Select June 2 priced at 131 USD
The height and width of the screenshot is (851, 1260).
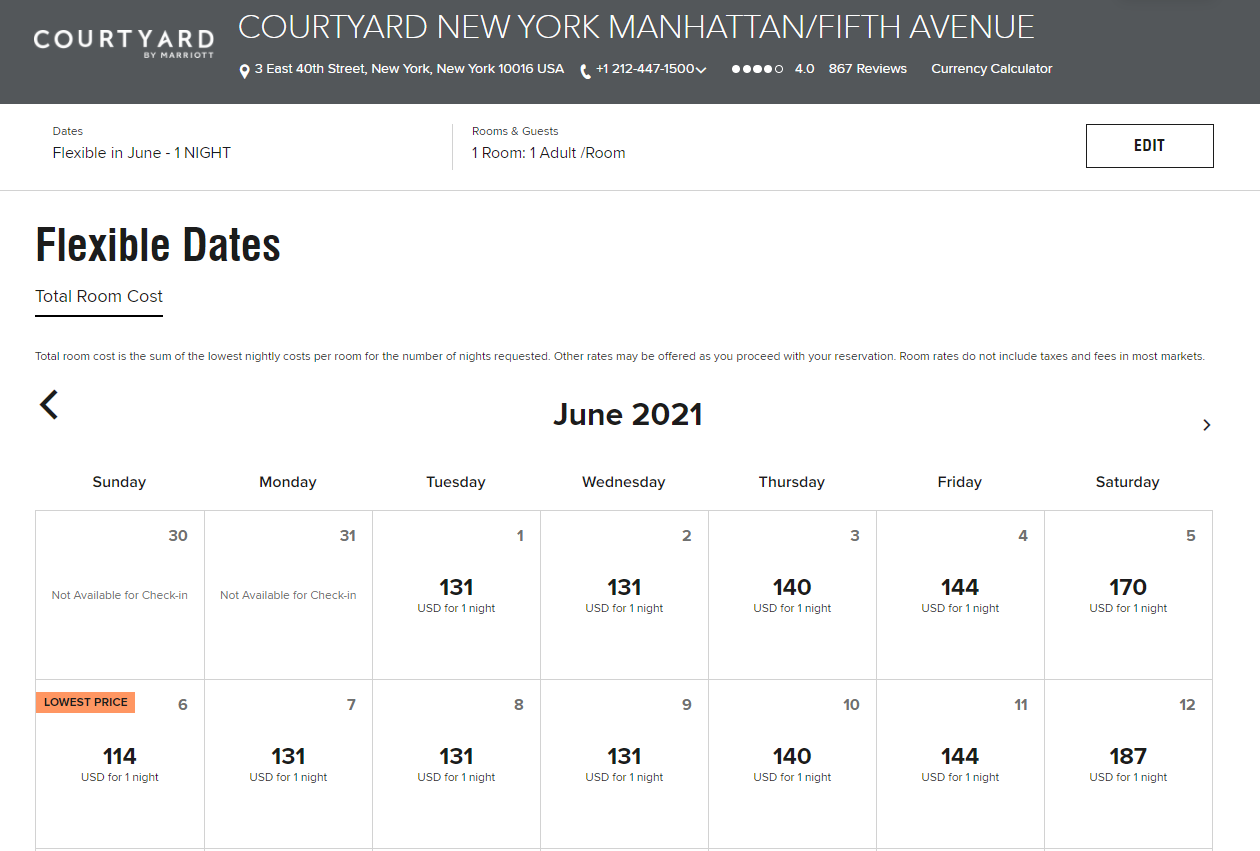625,596
